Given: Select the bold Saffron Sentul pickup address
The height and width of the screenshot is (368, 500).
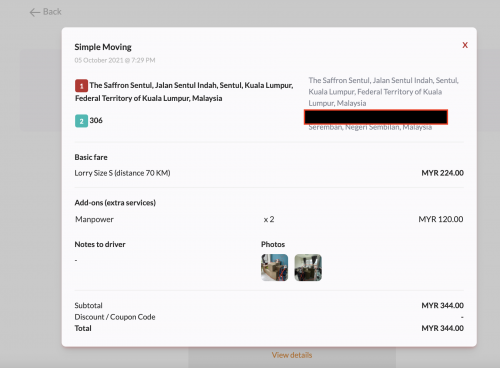Looking at the screenshot, I should click(184, 92).
